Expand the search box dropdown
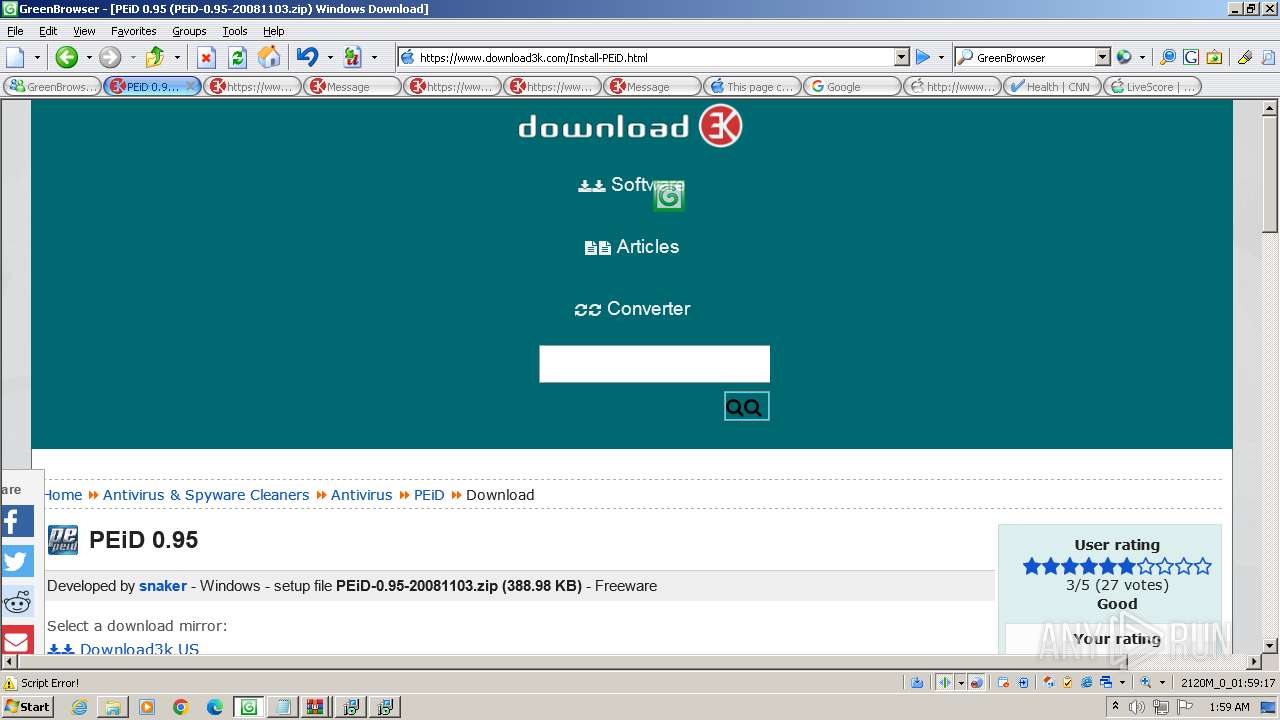The width and height of the screenshot is (1280, 720). tap(1102, 57)
